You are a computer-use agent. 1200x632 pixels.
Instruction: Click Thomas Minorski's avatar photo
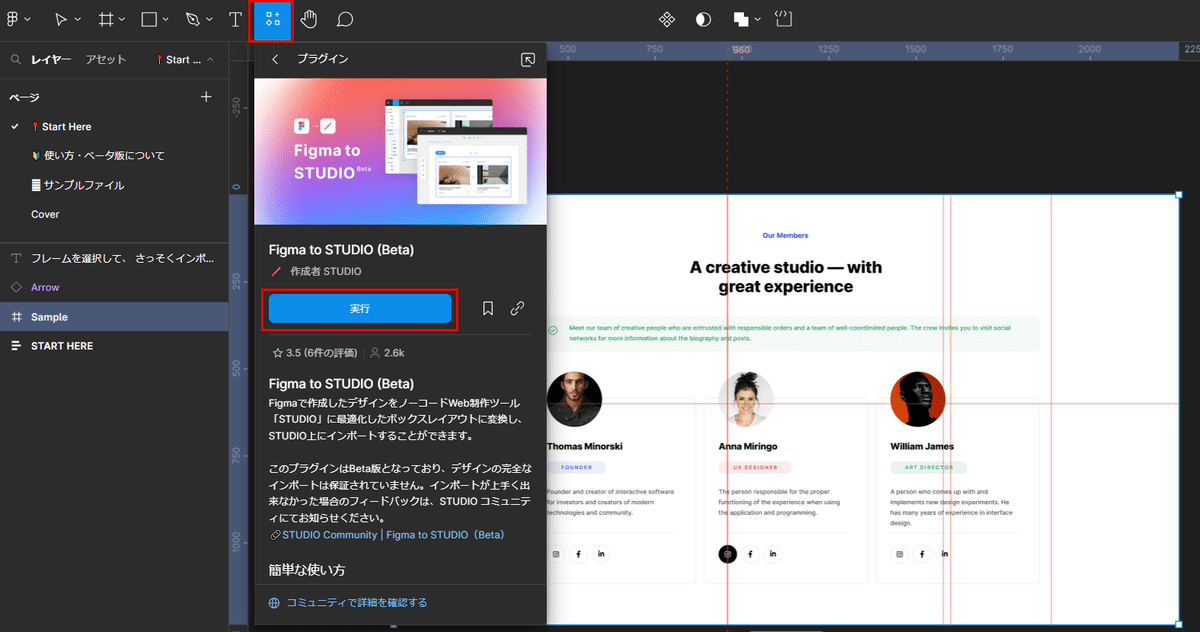click(574, 400)
